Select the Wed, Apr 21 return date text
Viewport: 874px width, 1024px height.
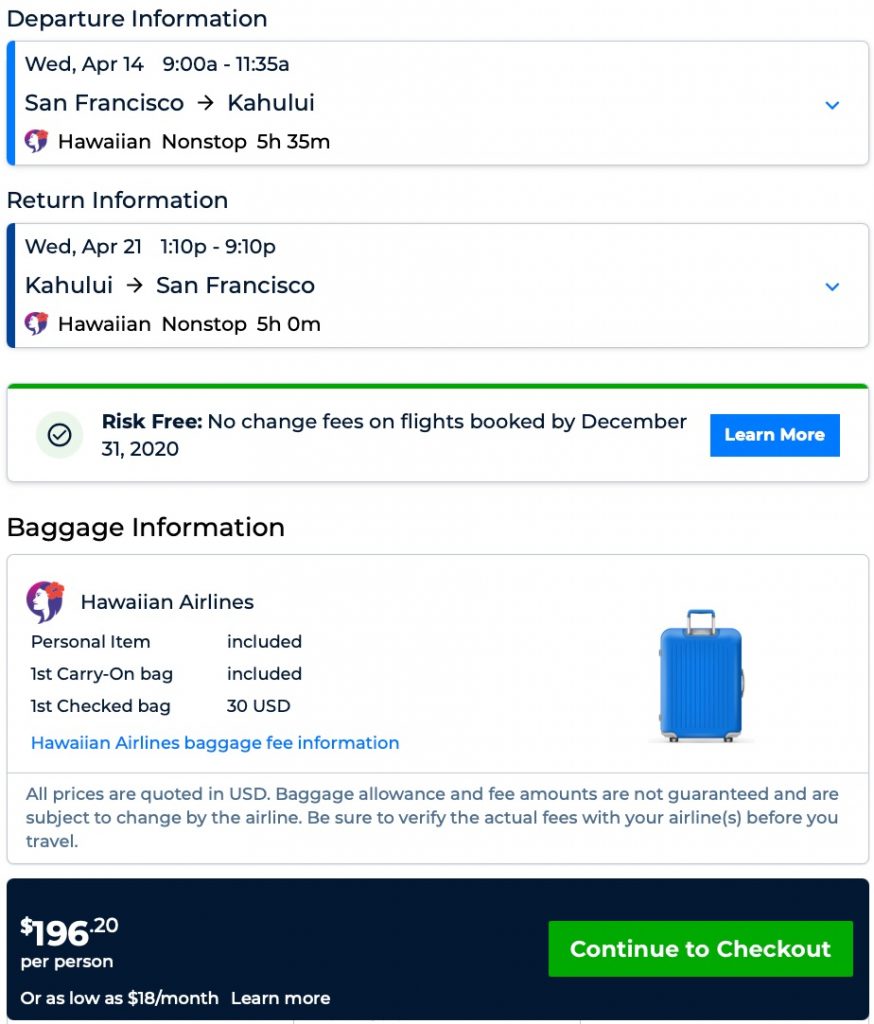[x=83, y=246]
